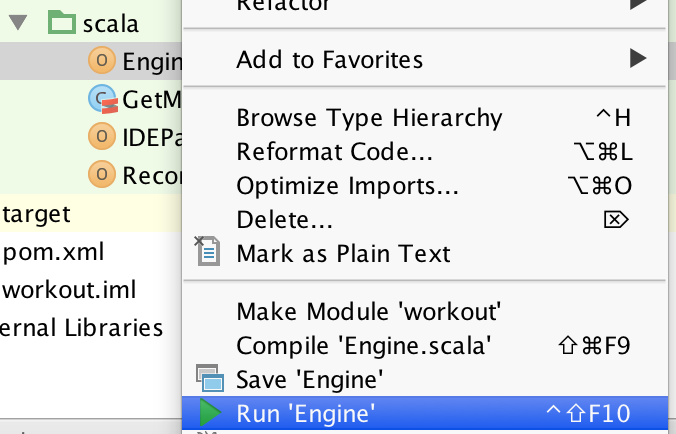Viewport: 676px width, 434px height.
Task: Choose Browse Type Hierarchy
Action: tap(369, 118)
